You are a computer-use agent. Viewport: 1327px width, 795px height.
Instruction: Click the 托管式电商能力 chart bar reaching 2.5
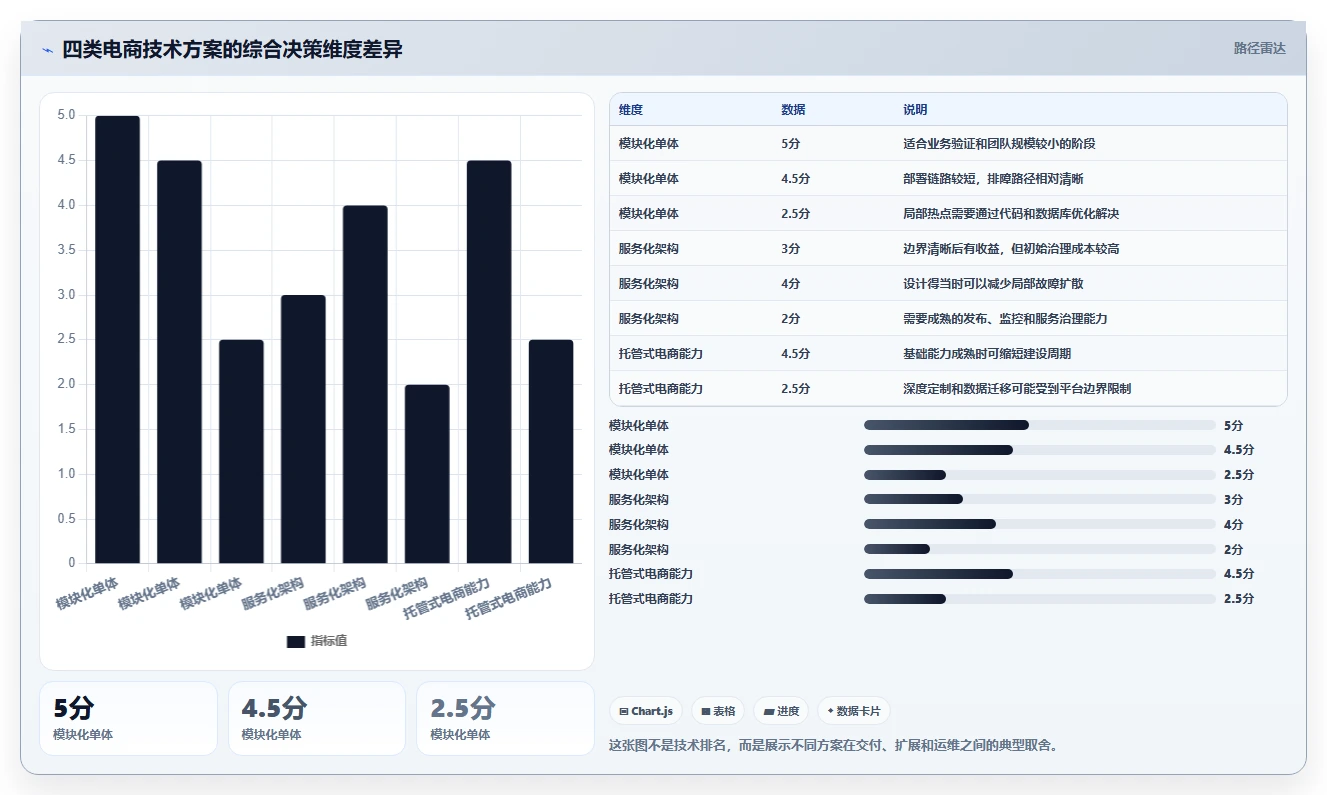551,451
